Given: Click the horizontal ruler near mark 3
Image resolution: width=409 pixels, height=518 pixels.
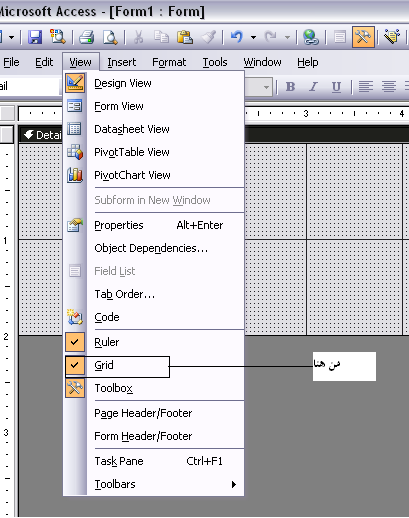Looking at the screenshot, I should [x=306, y=114].
